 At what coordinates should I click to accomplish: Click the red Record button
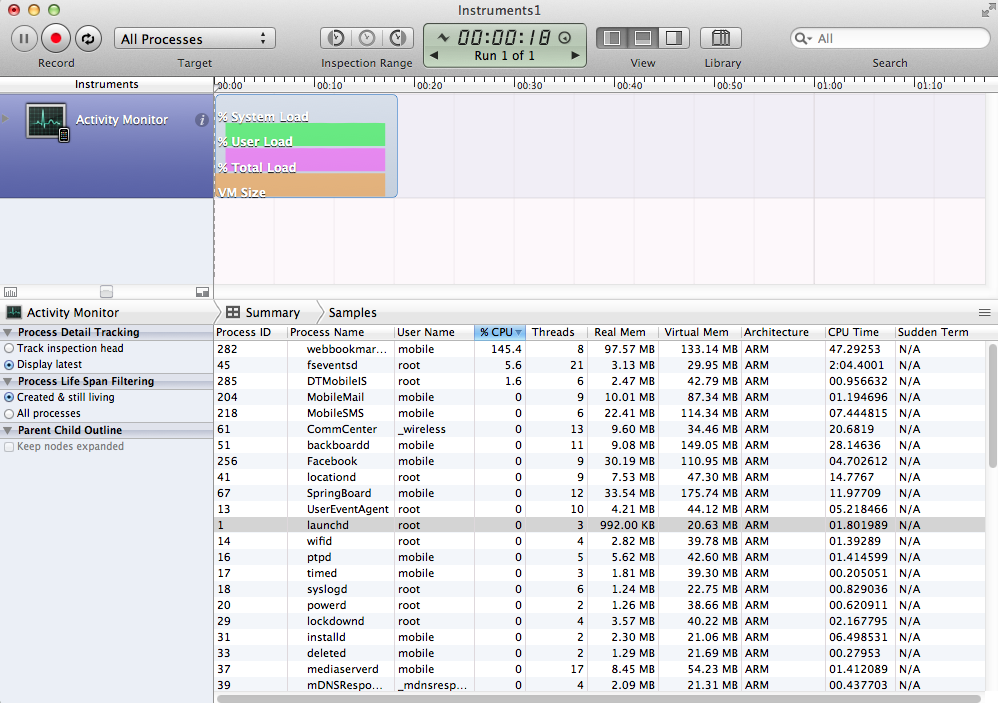coord(56,38)
